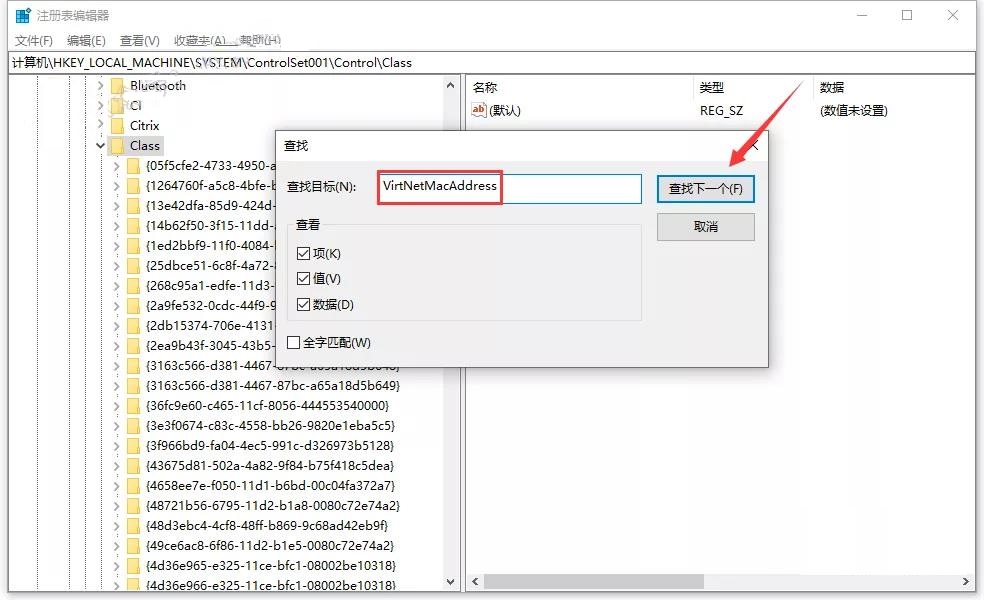Click values pane scroll right arrow

point(966,582)
